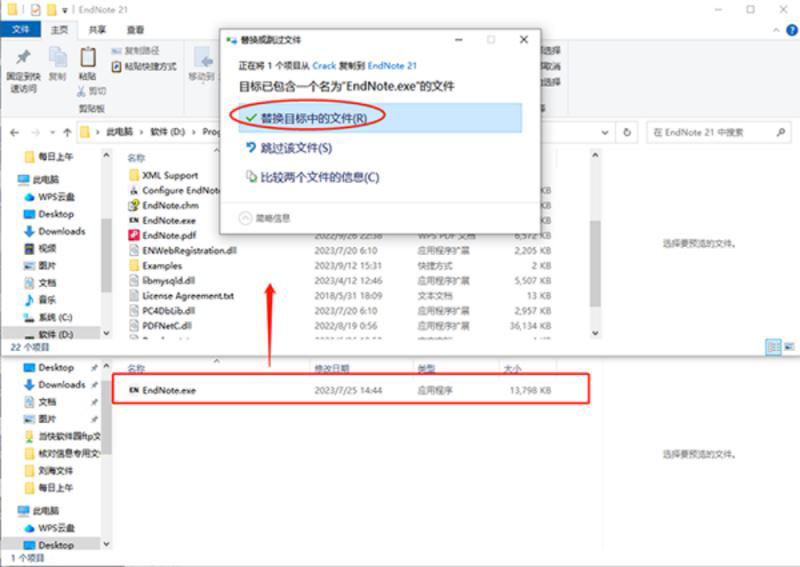Select PDFNetC.dll file
Screen dimensions: 800x567
(x=167, y=326)
